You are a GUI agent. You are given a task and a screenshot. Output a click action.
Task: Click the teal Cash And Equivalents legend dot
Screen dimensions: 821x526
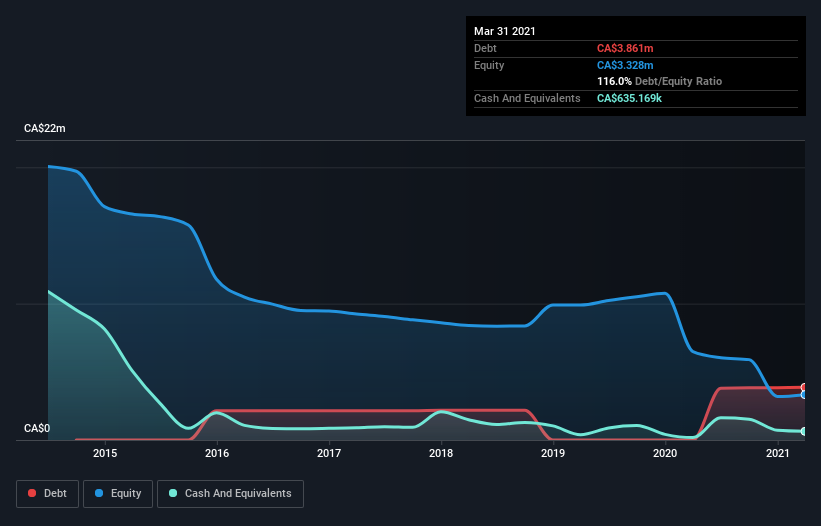[x=173, y=493]
